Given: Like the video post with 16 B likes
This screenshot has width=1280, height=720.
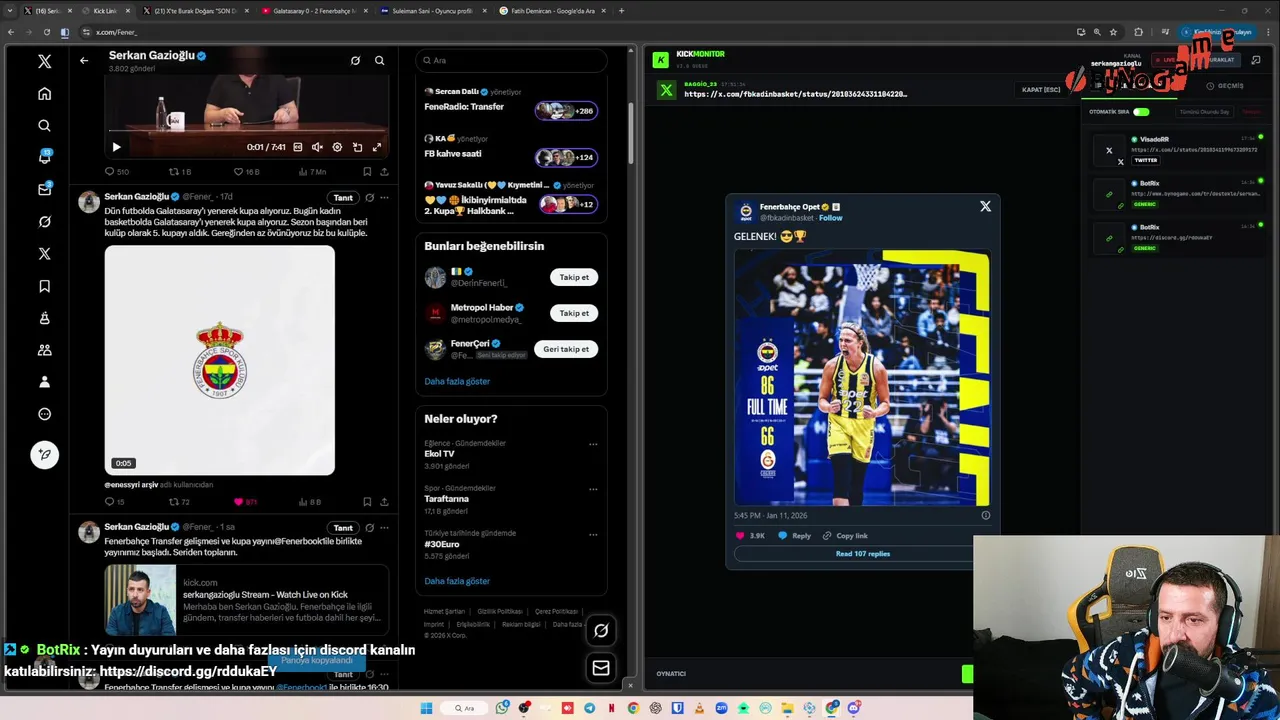Looking at the screenshot, I should coord(246,172).
